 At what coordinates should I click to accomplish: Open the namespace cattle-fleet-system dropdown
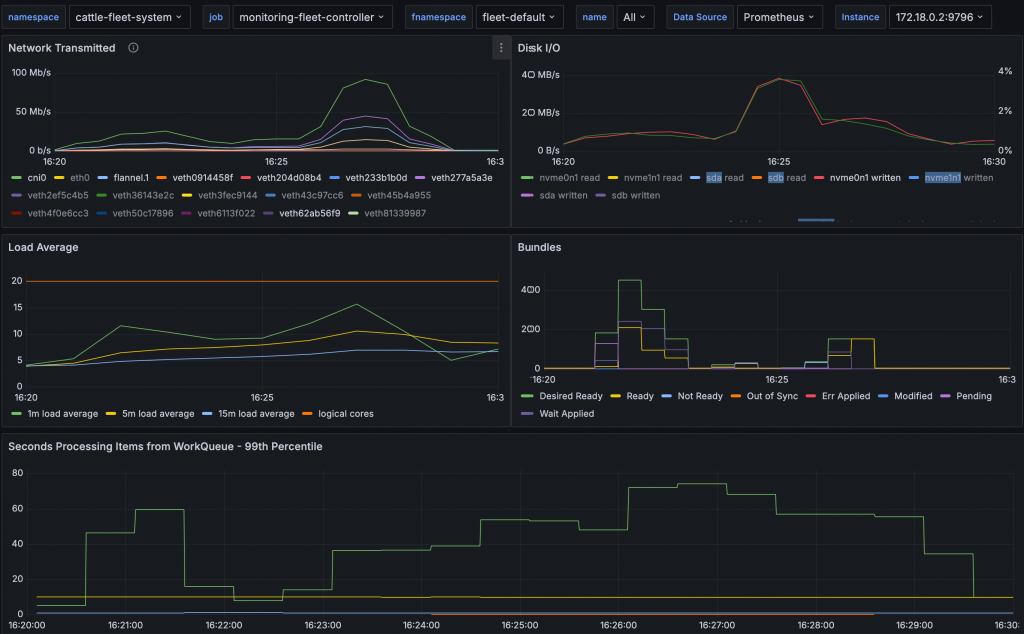(x=132, y=17)
